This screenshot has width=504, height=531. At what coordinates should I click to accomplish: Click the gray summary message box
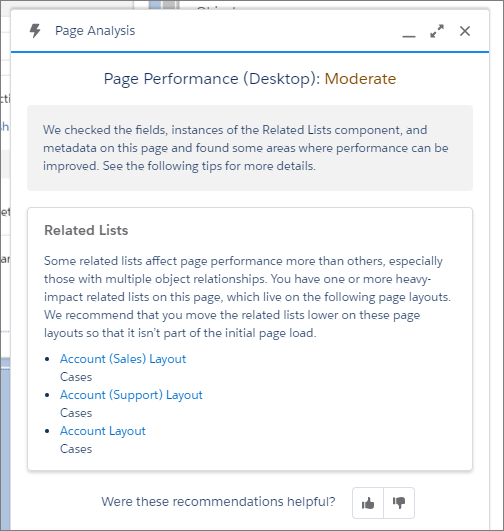pyautogui.click(x=250, y=148)
